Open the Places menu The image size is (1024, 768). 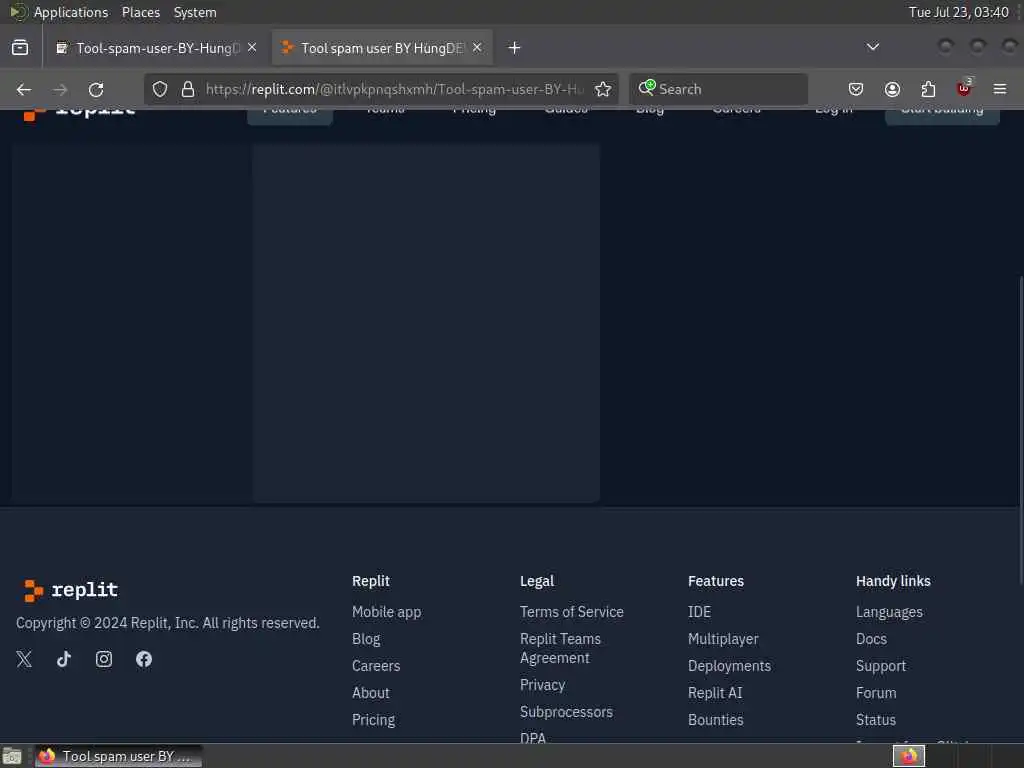(x=141, y=12)
